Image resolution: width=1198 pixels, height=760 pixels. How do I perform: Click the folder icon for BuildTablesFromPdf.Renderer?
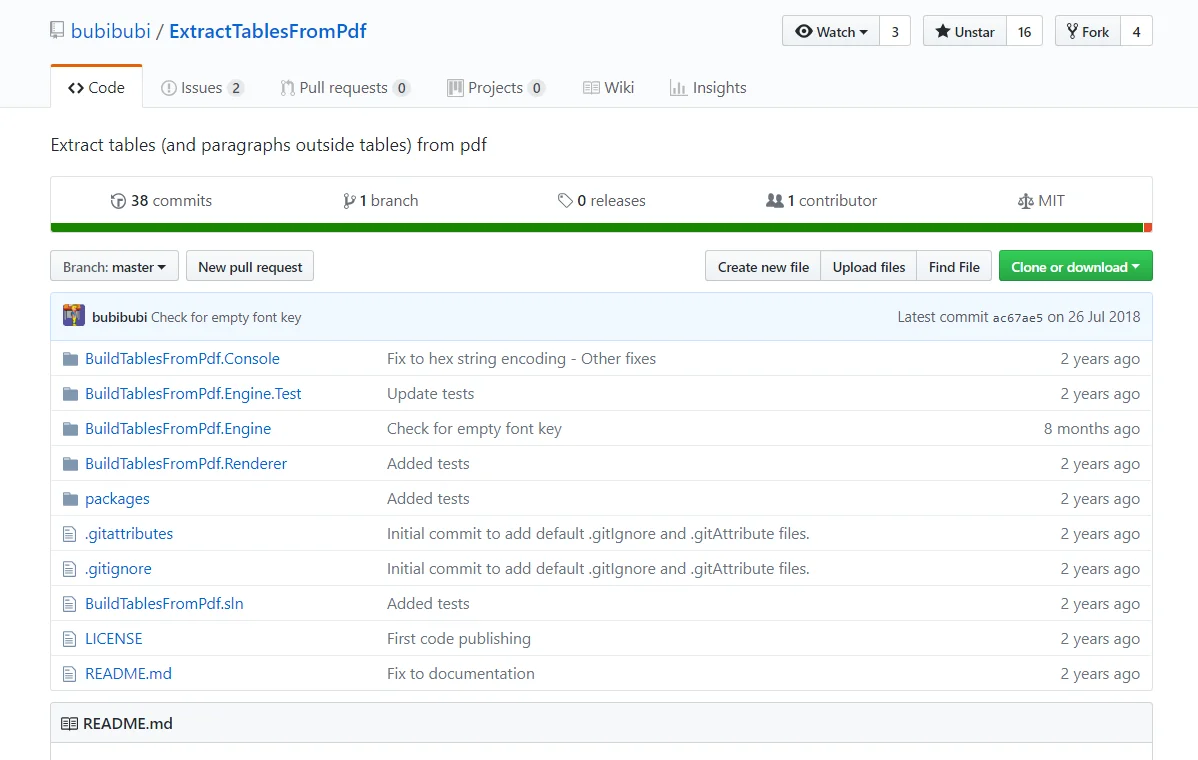click(70, 464)
